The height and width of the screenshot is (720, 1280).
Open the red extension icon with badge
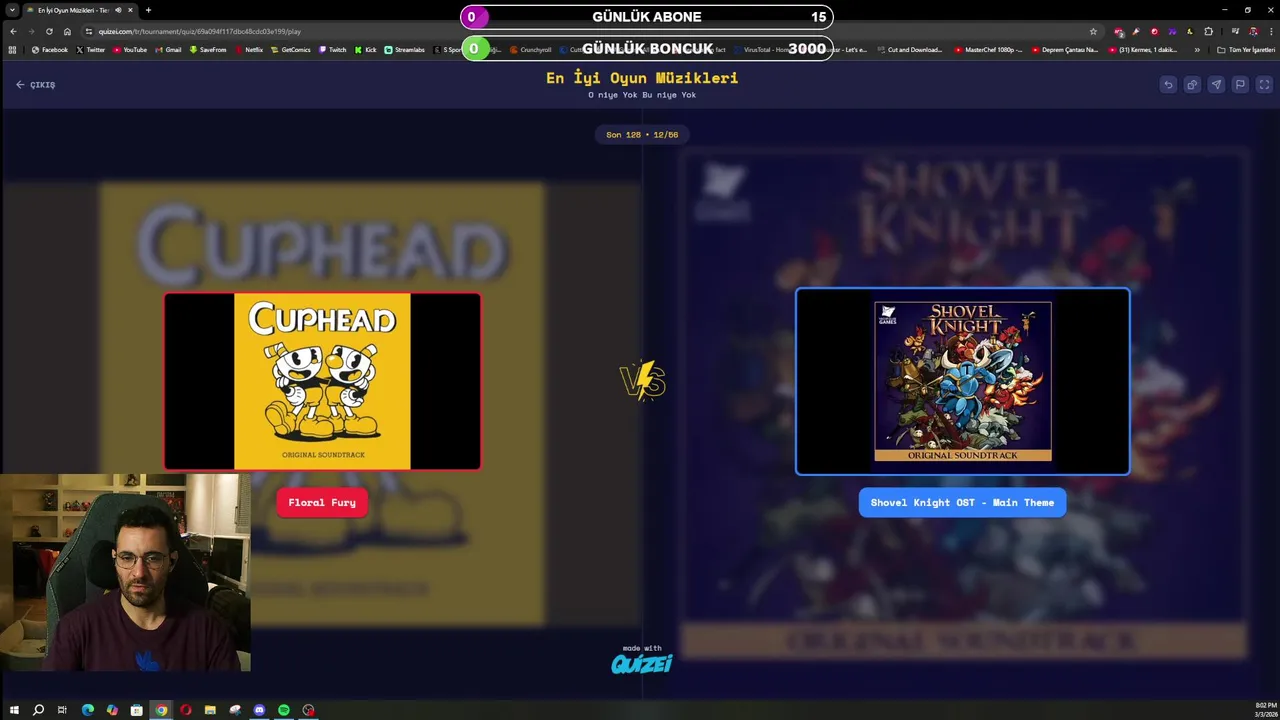1118,31
